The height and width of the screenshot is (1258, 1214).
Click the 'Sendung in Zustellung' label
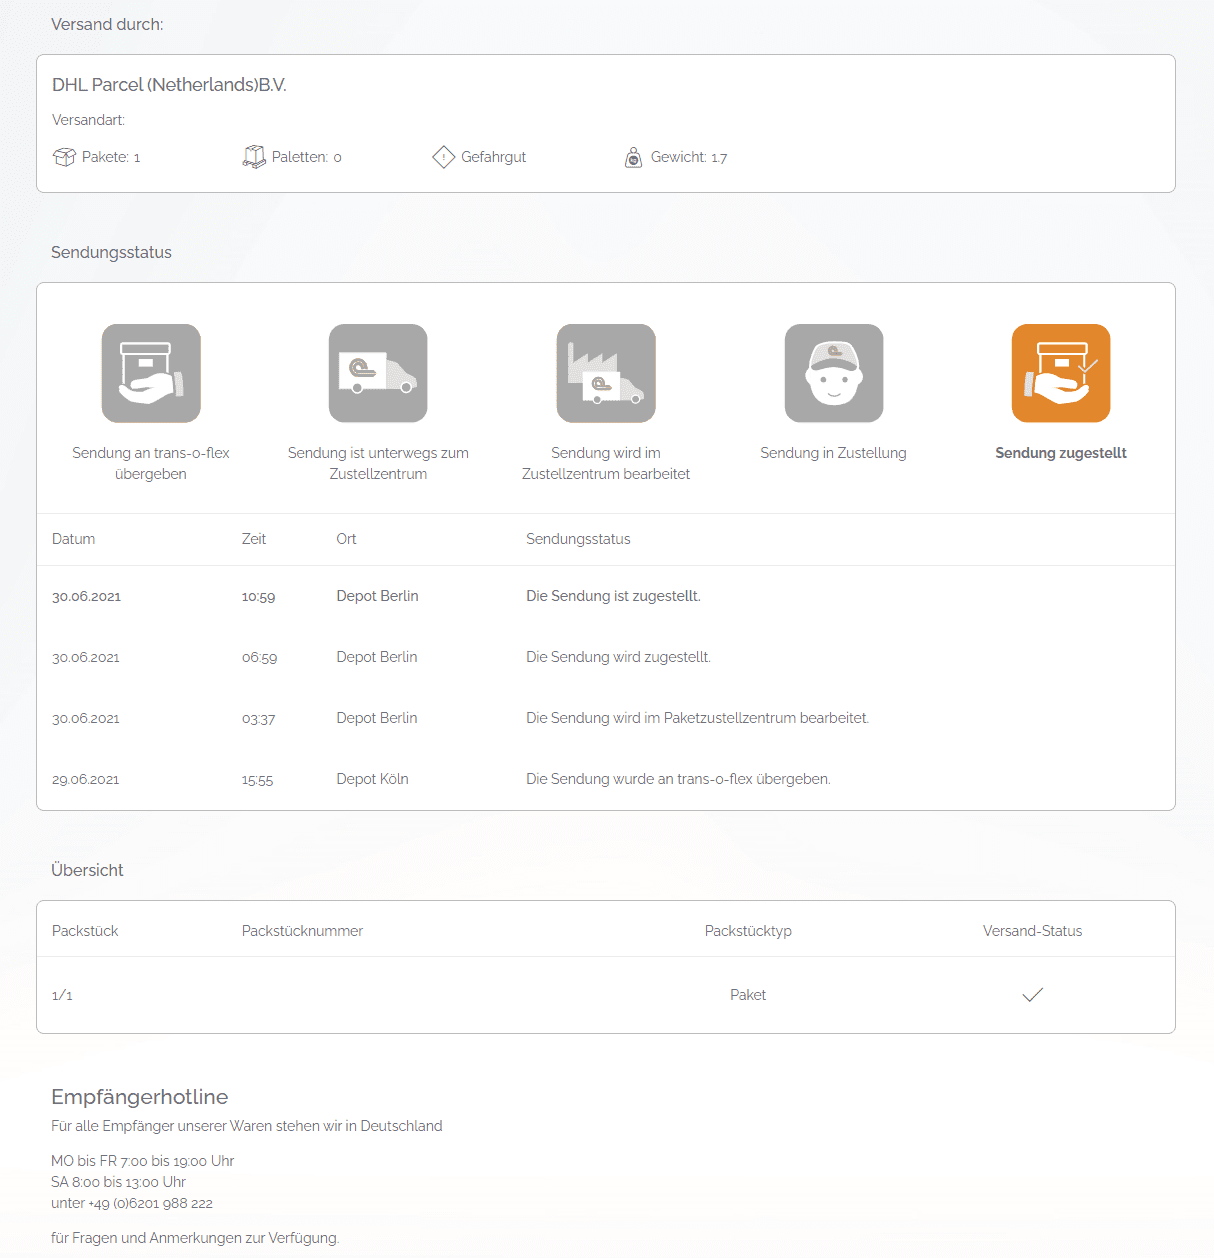(x=834, y=453)
